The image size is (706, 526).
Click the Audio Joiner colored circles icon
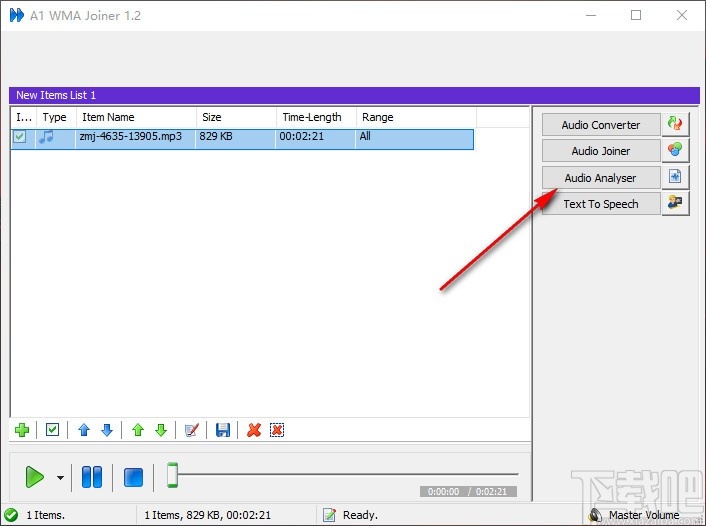coord(675,150)
